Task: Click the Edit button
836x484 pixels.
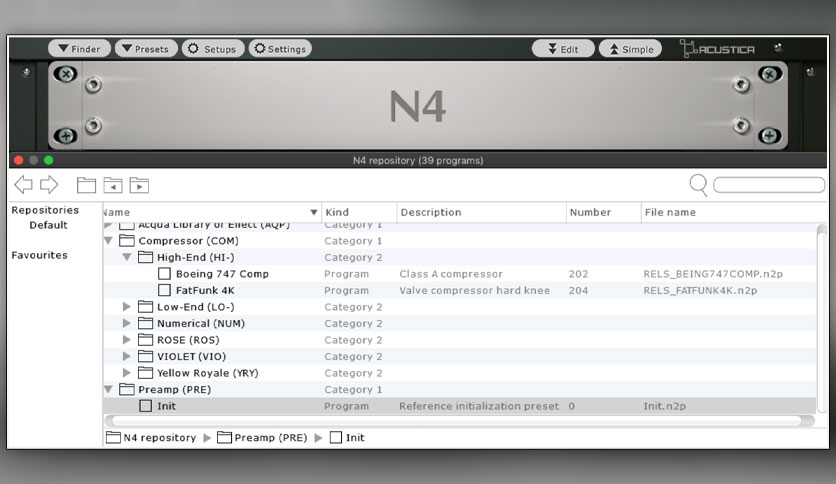Action: (563, 49)
